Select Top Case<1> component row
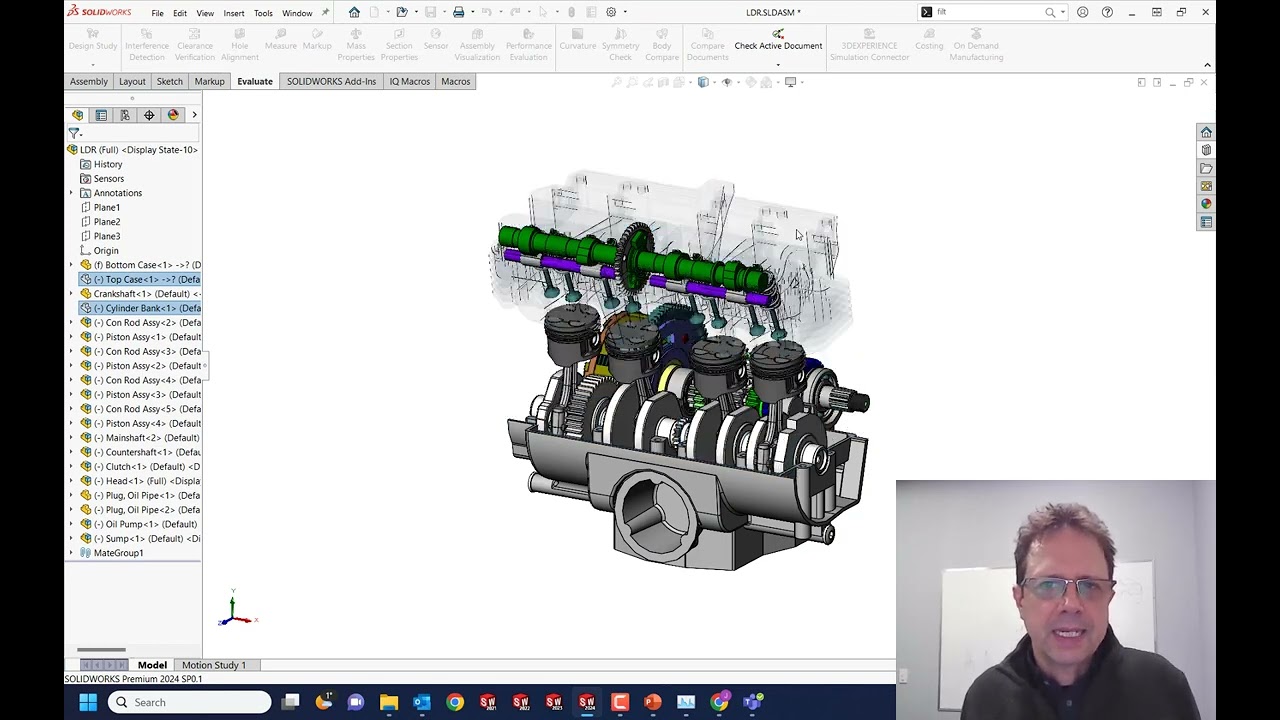 [x=140, y=279]
